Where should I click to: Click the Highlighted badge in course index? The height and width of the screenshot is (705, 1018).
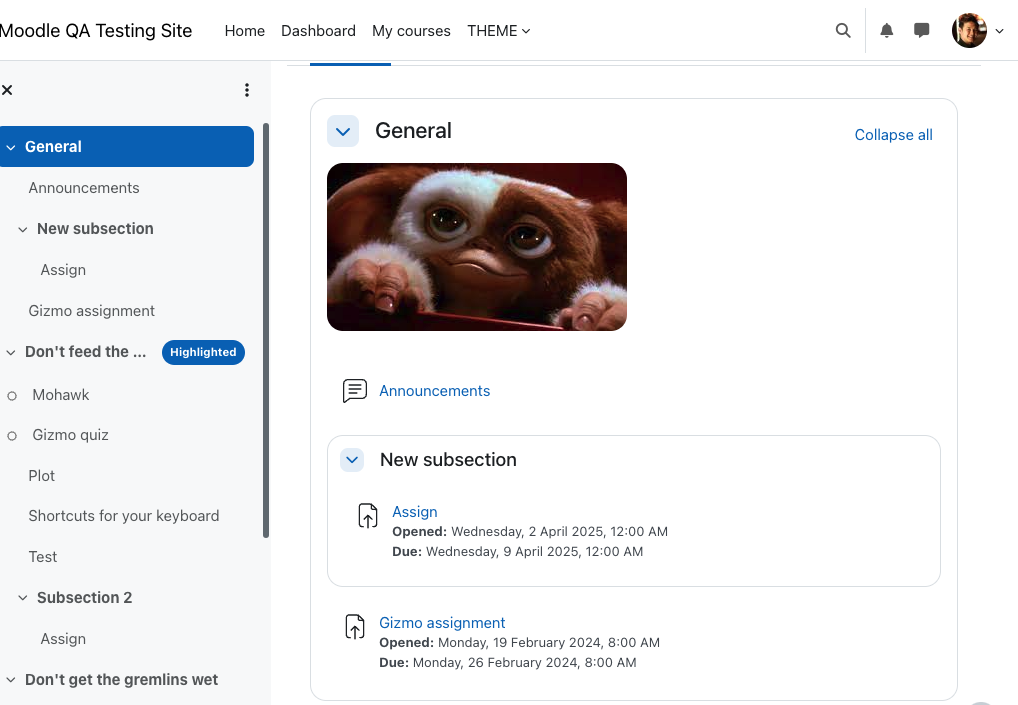(x=203, y=352)
